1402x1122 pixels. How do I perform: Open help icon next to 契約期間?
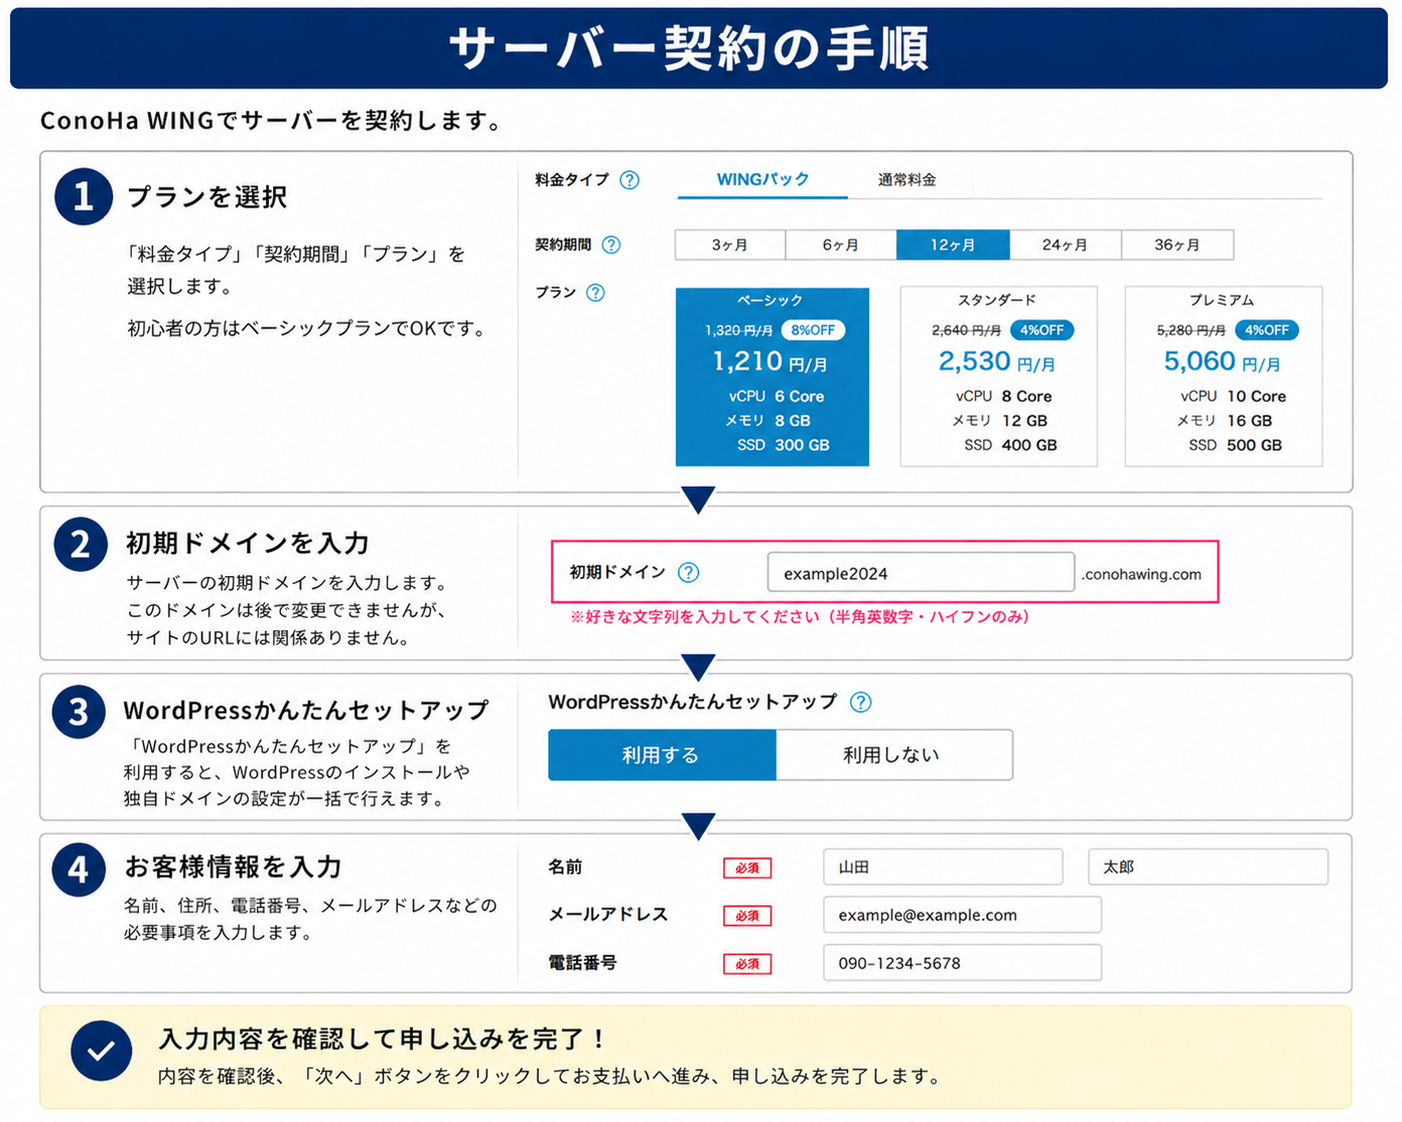(611, 245)
